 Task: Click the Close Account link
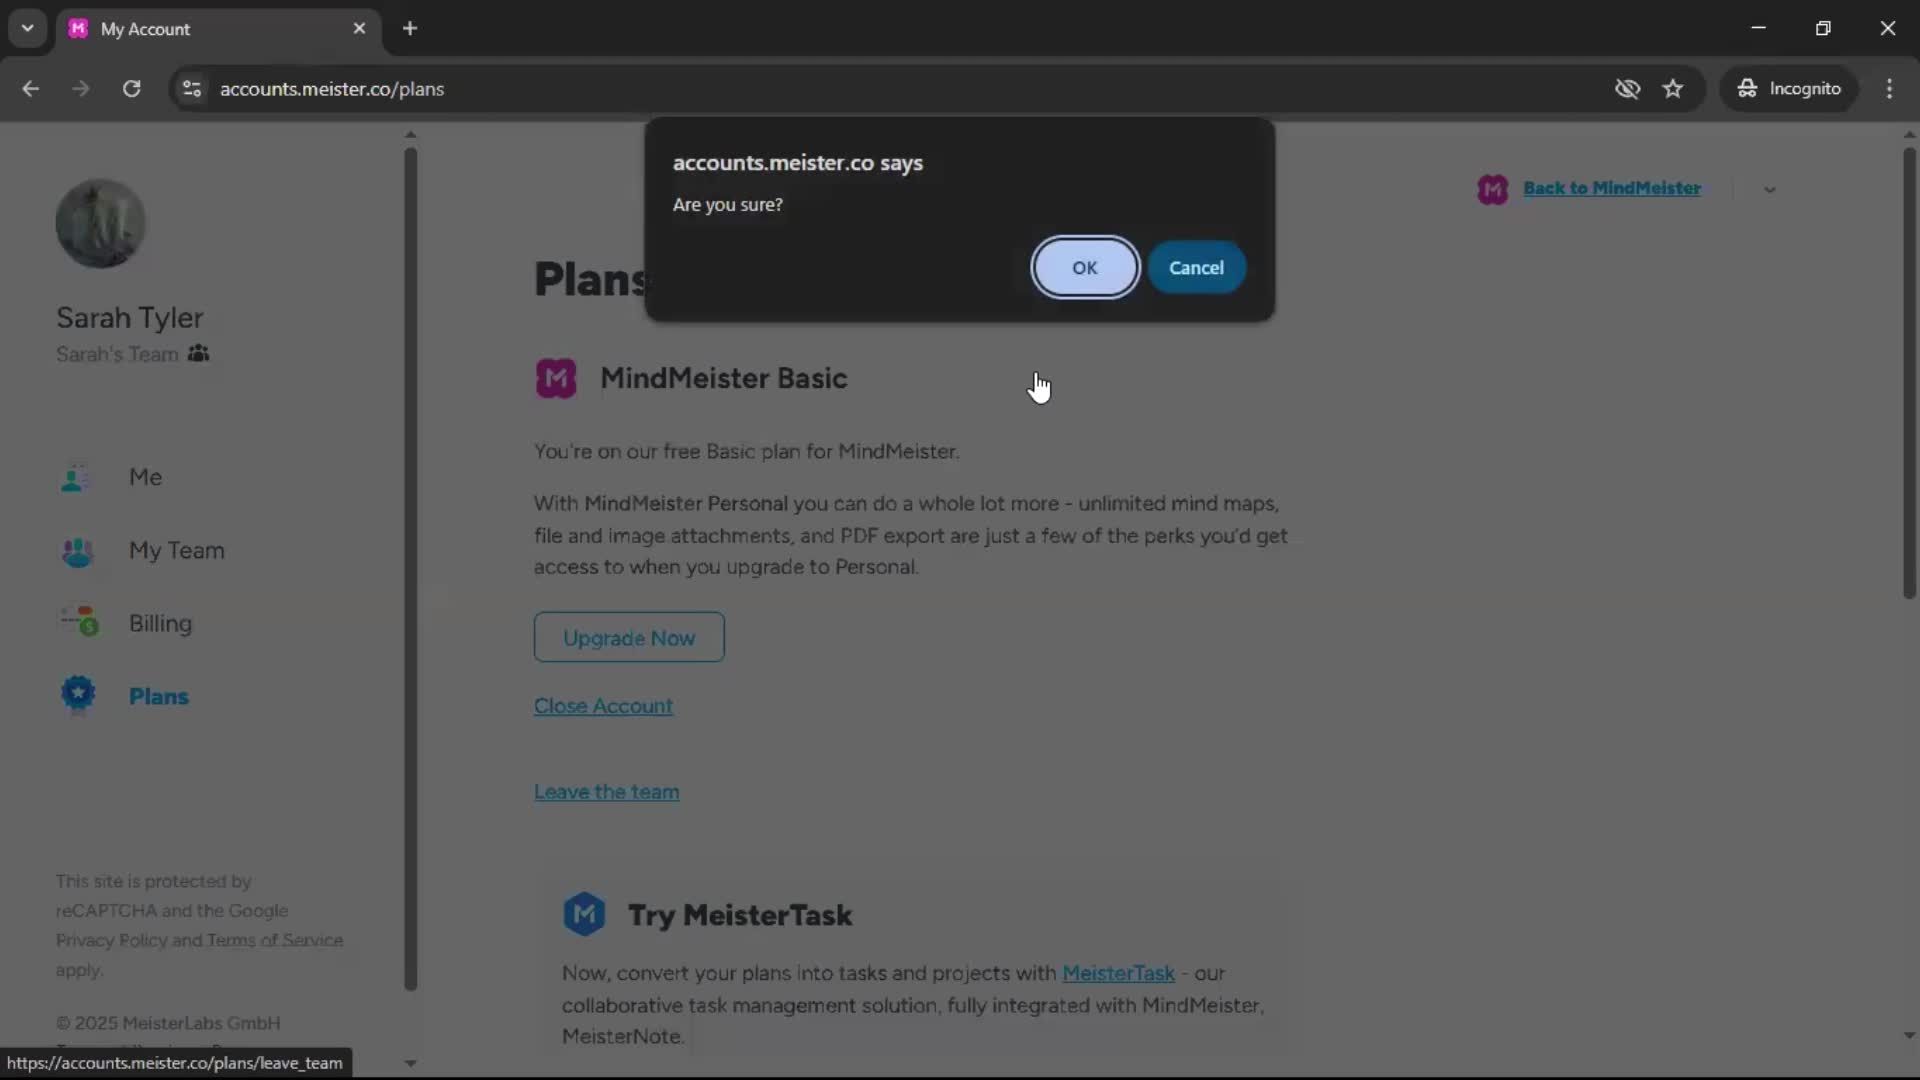[603, 706]
